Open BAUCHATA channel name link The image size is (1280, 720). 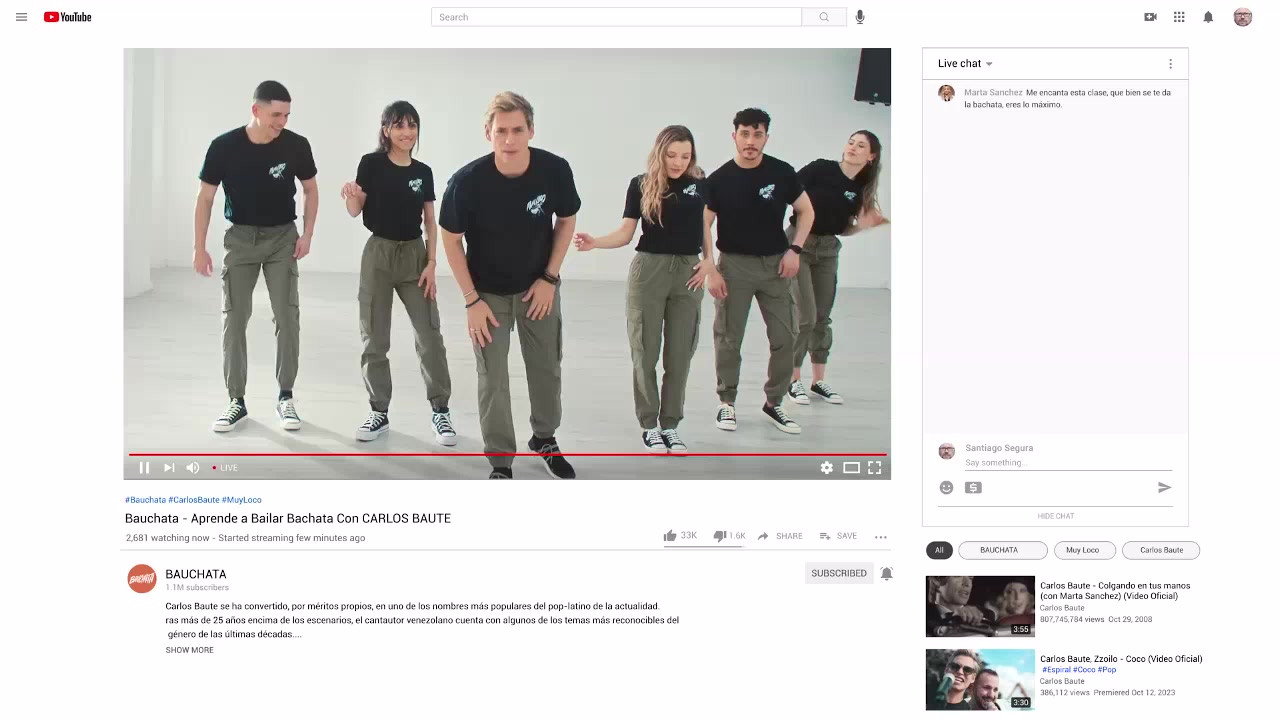pyautogui.click(x=196, y=574)
